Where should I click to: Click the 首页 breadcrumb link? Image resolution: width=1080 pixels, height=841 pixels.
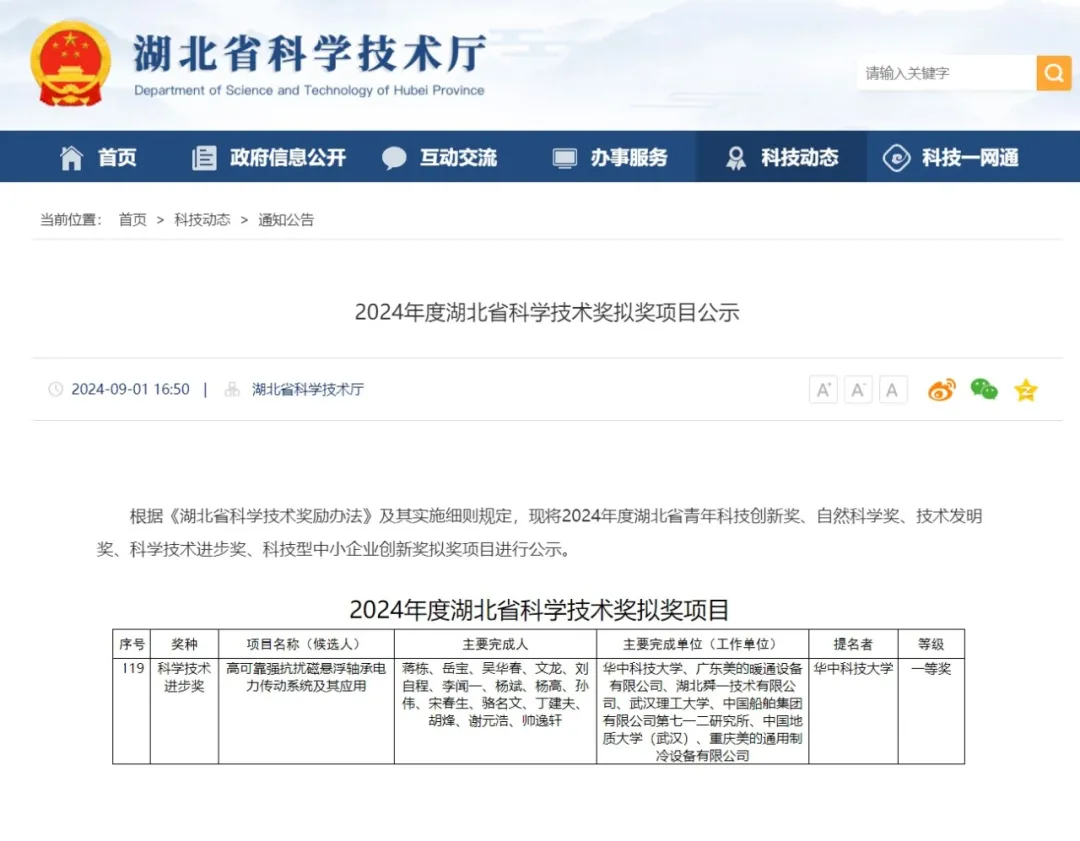point(132,220)
